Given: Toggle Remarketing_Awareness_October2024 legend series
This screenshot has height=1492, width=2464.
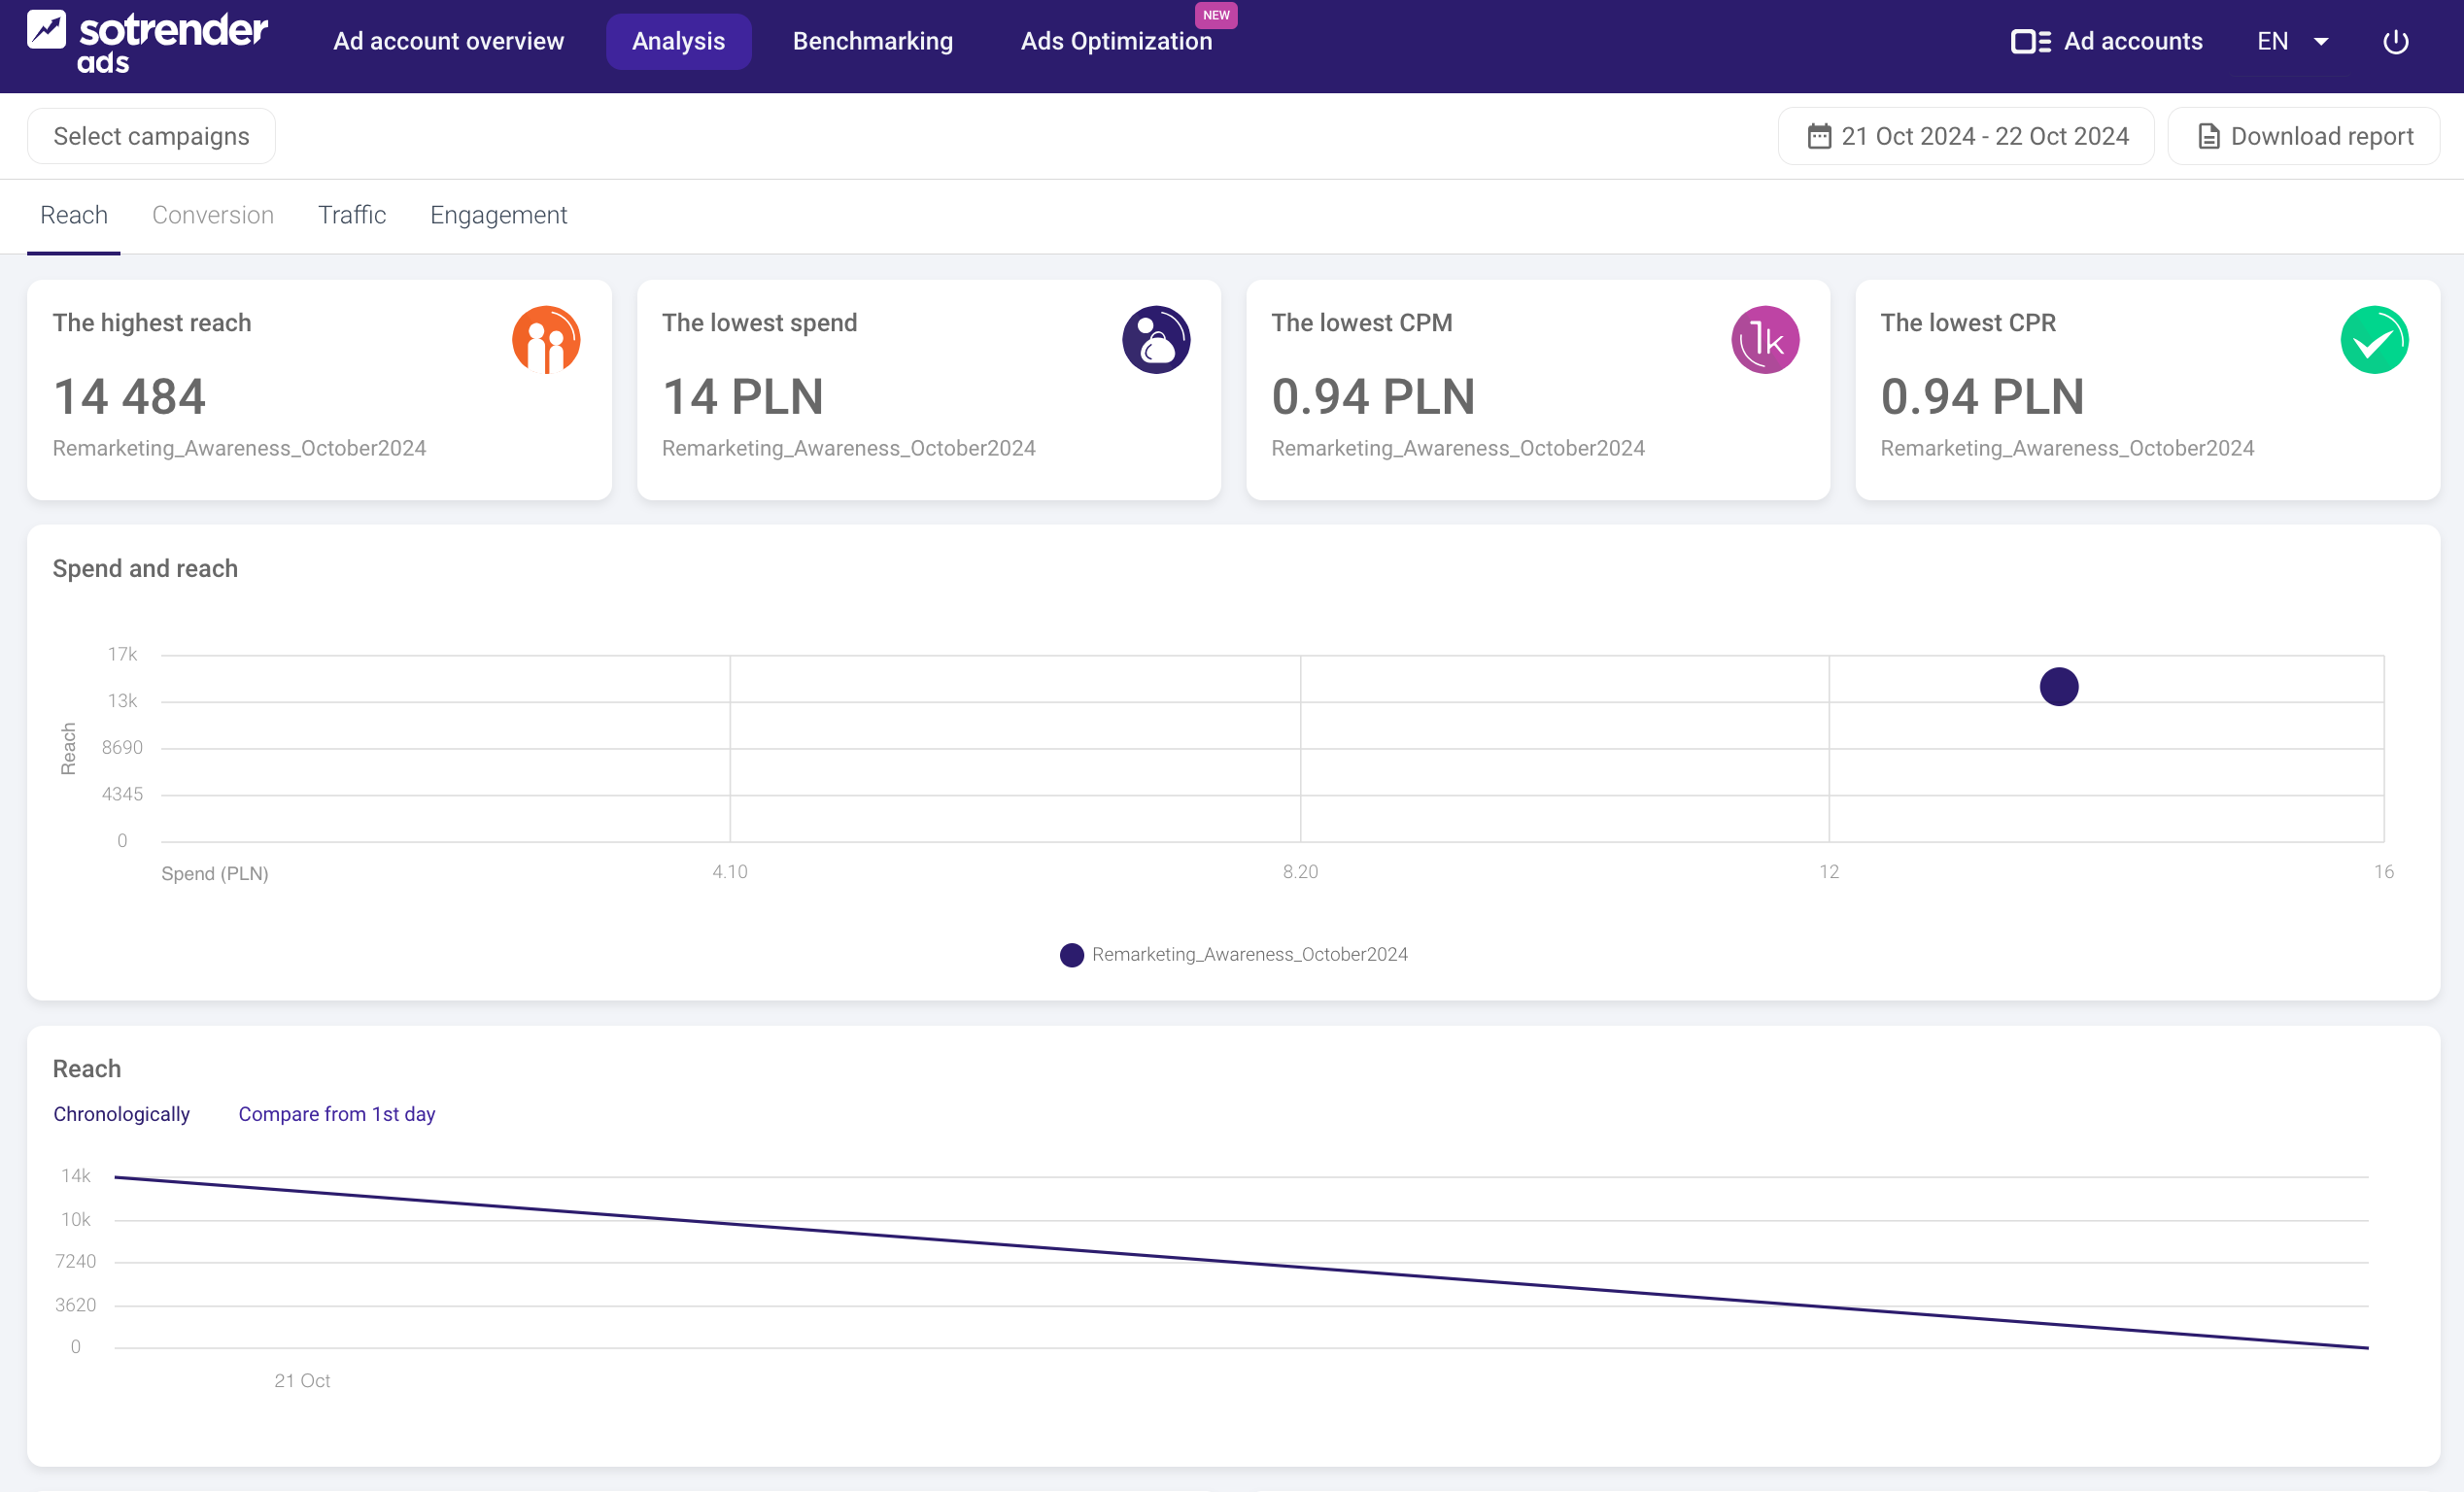Looking at the screenshot, I should 1234,955.
